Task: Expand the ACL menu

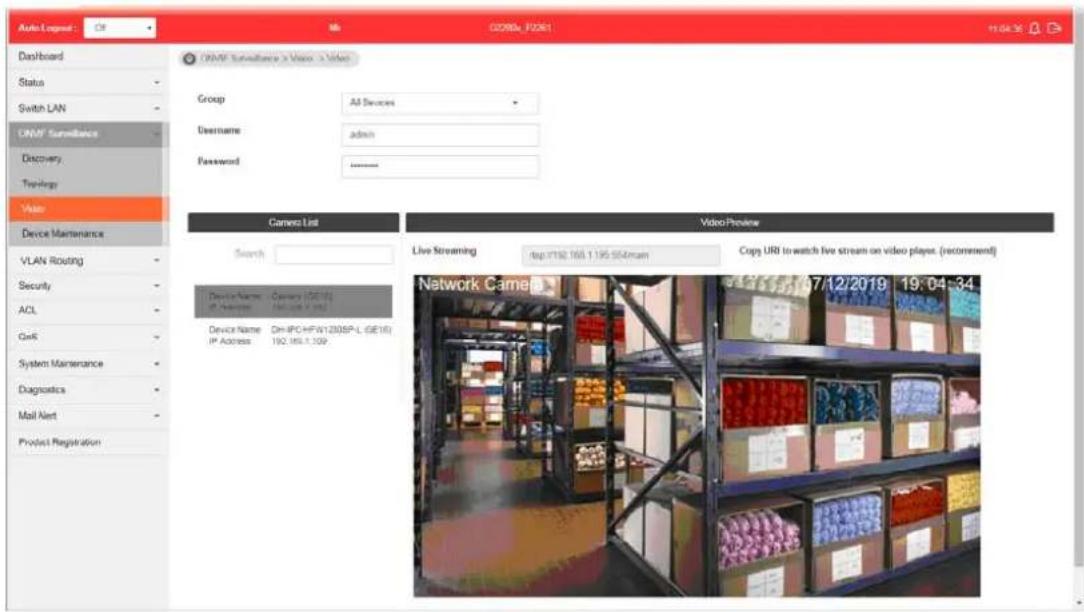Action: point(88,310)
